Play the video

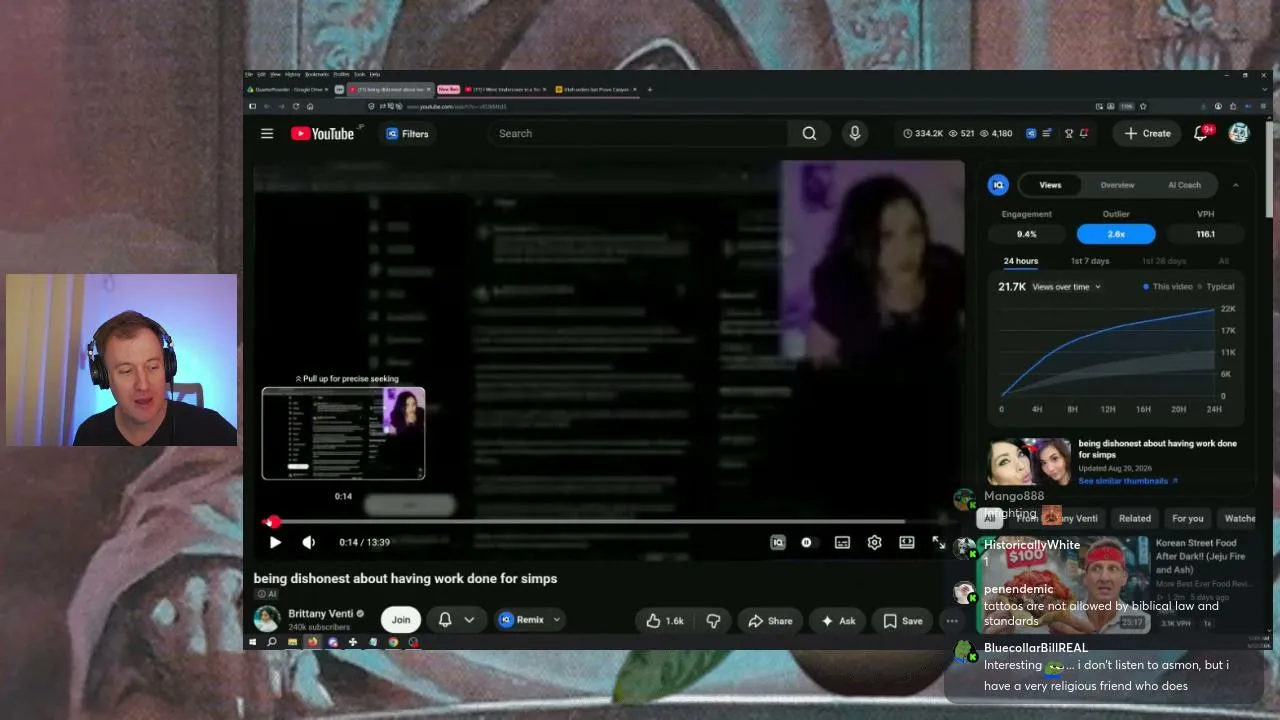click(x=275, y=542)
